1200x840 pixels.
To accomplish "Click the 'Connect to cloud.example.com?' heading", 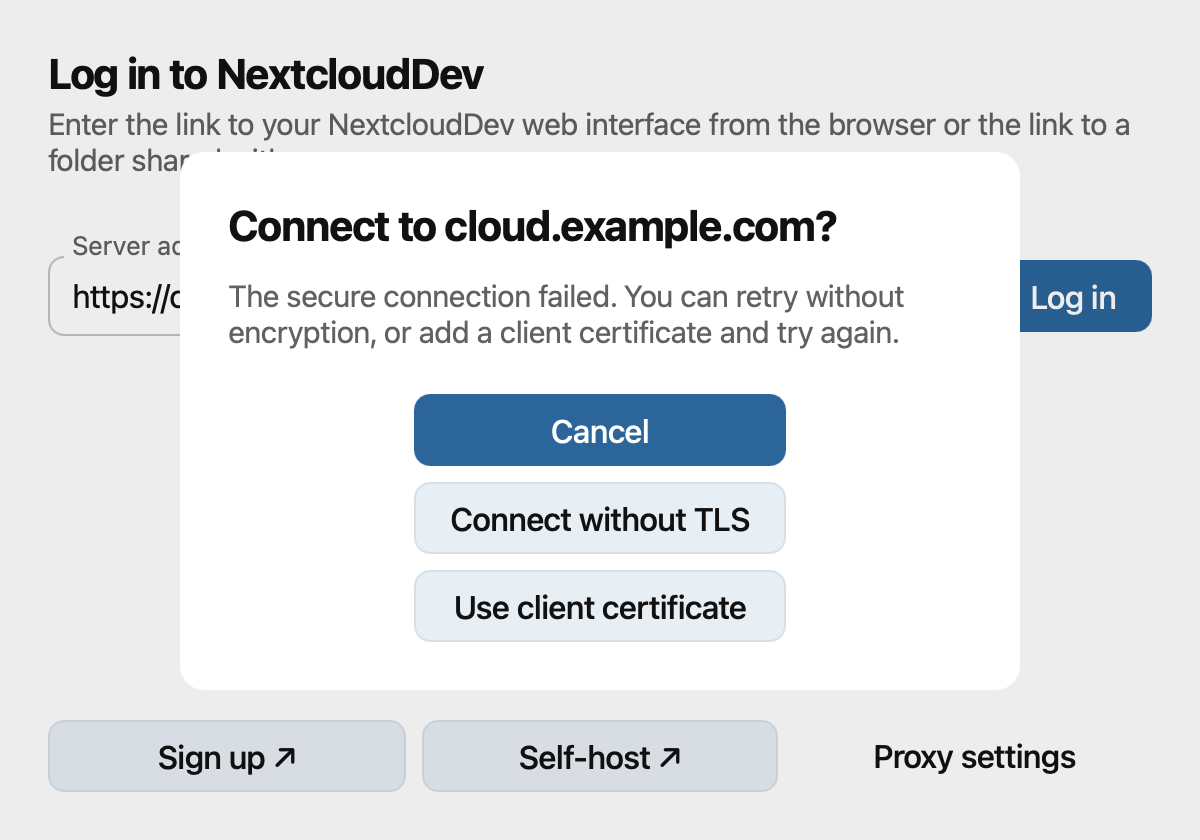I will (x=532, y=229).
